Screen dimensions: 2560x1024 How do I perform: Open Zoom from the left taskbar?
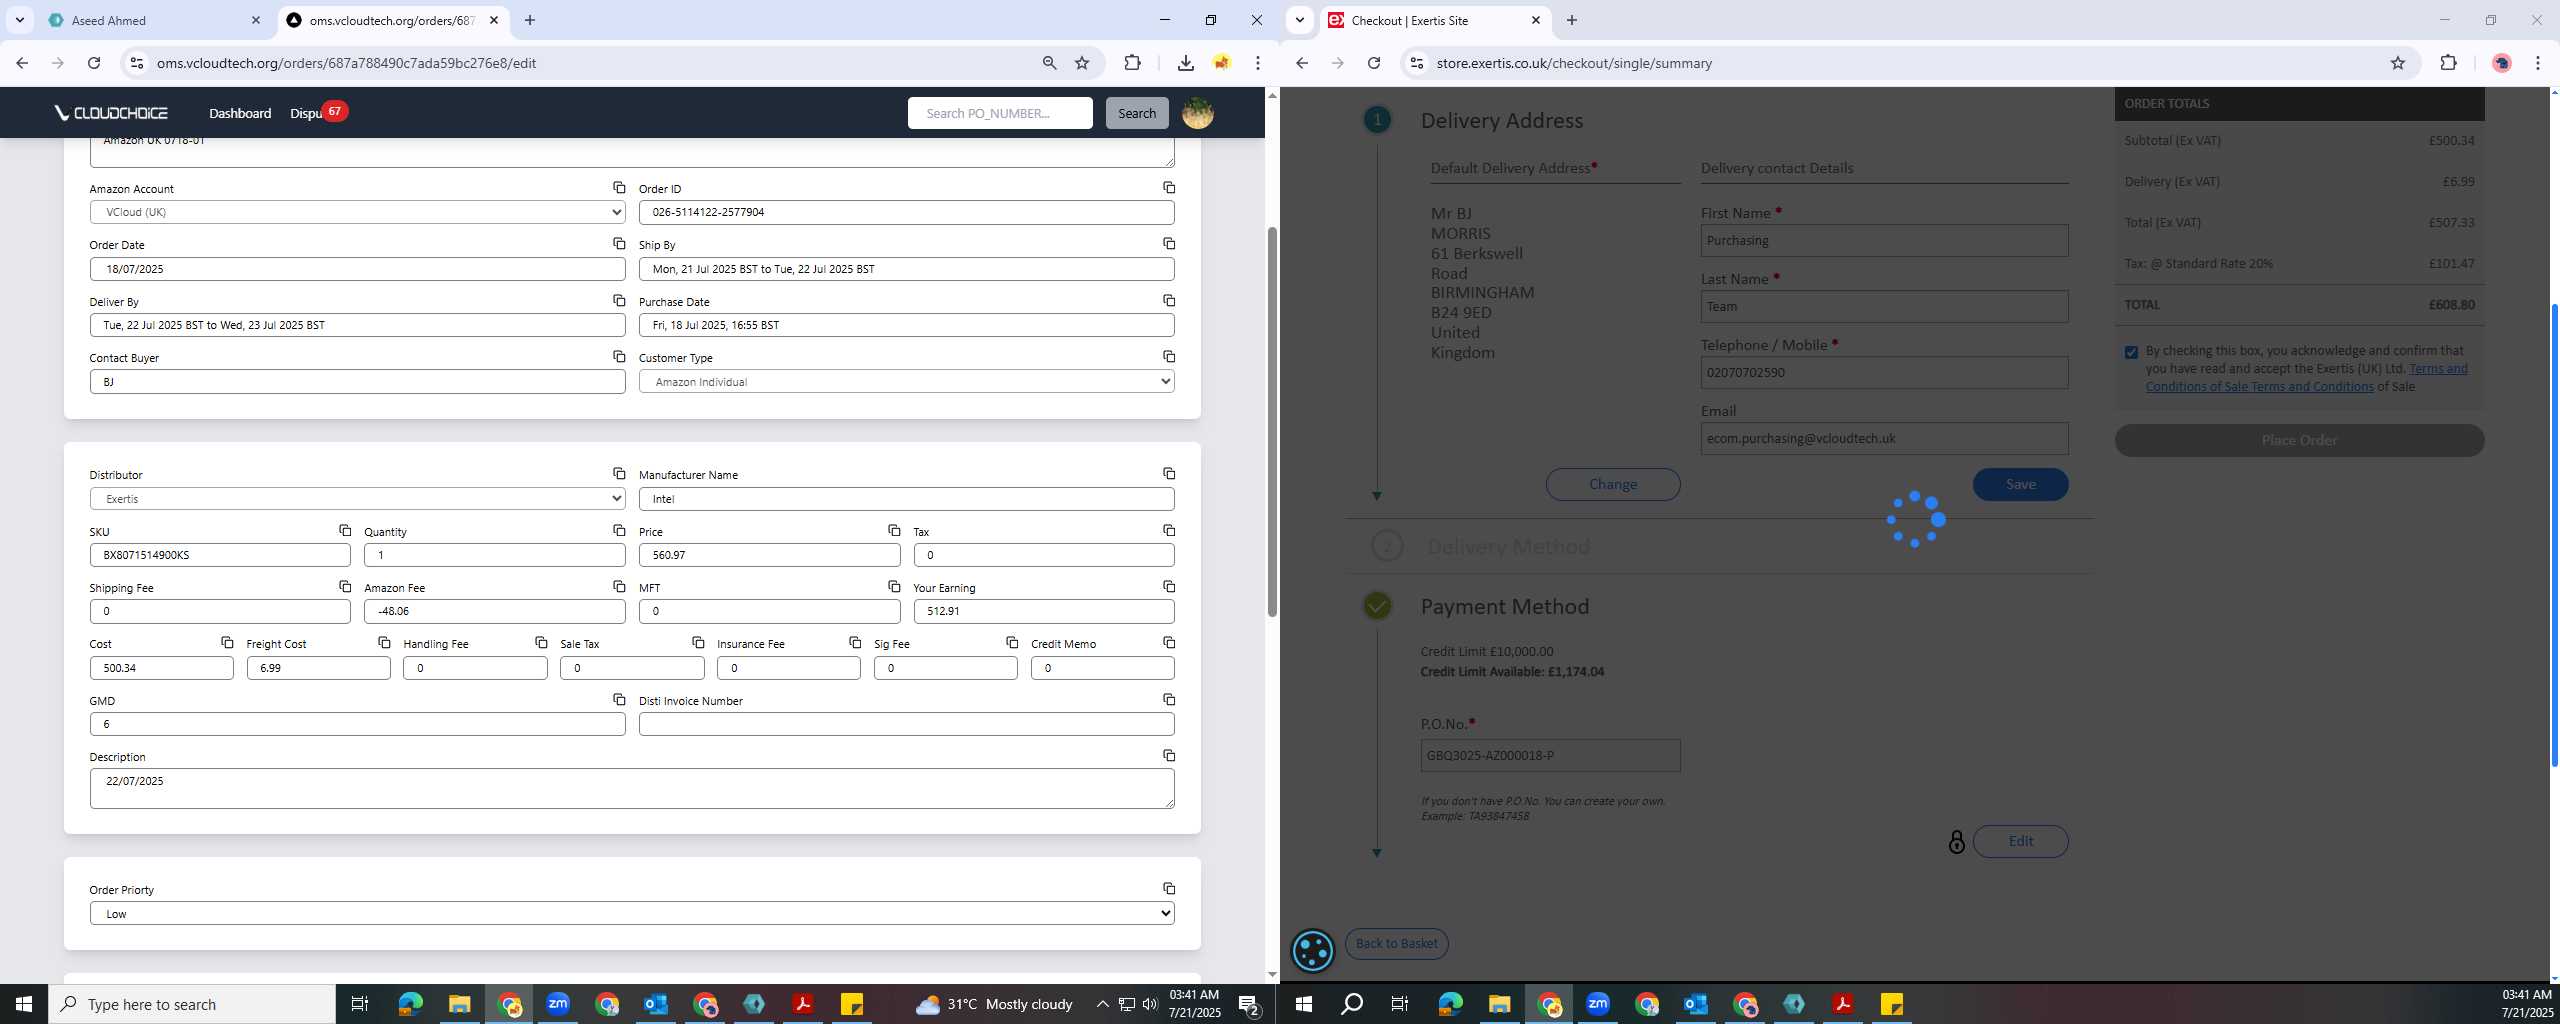click(x=558, y=1004)
